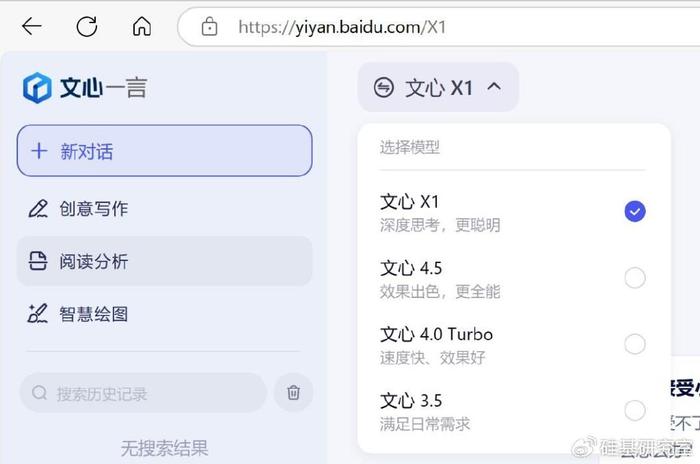Click the yiyan.baidu.com address bar

[x=438, y=27]
